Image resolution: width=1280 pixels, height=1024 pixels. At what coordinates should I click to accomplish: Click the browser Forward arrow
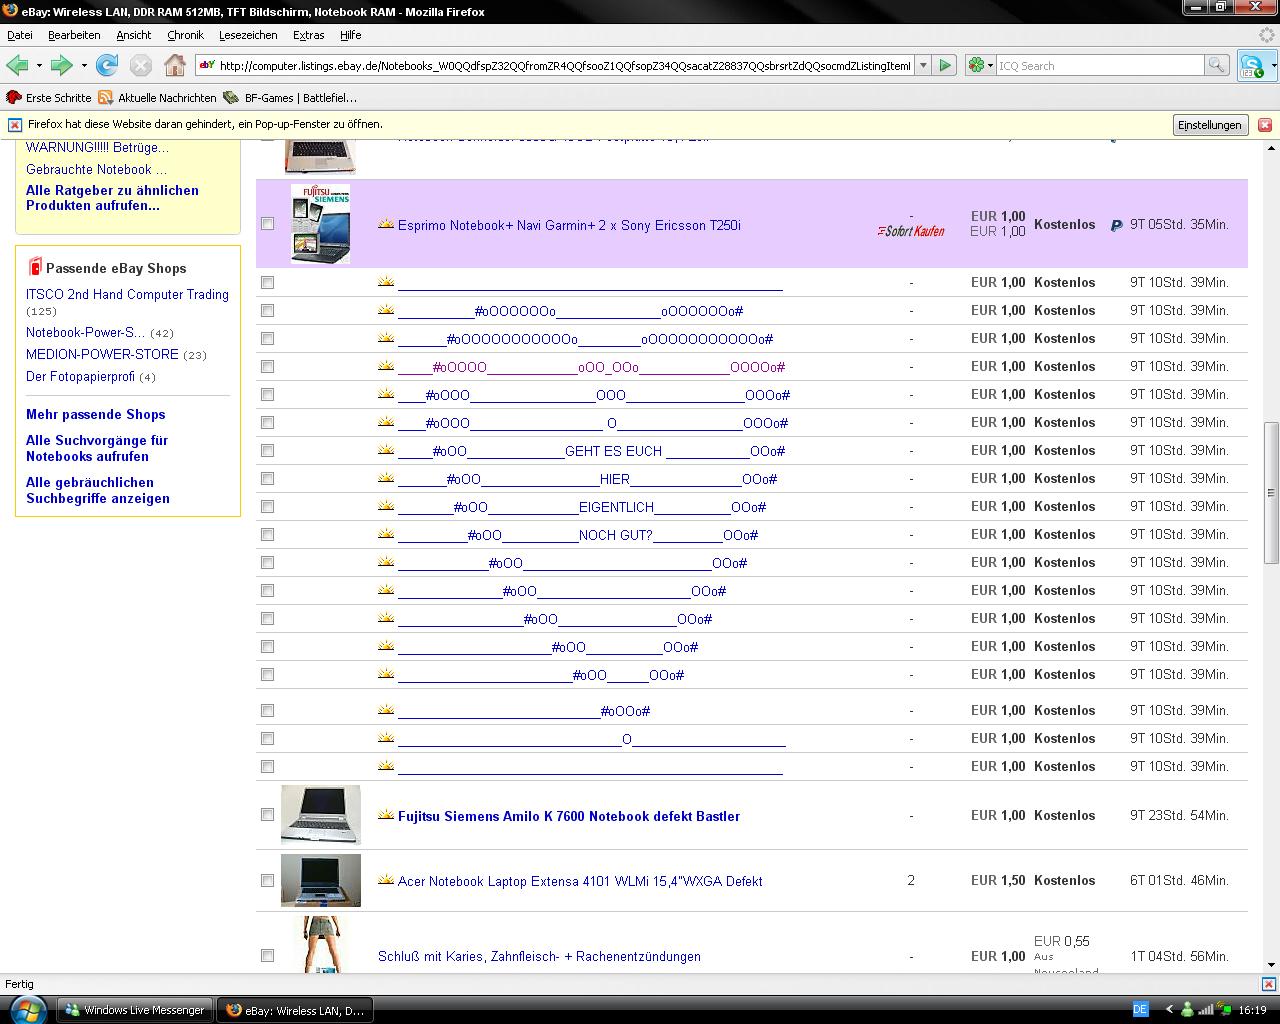(62, 65)
